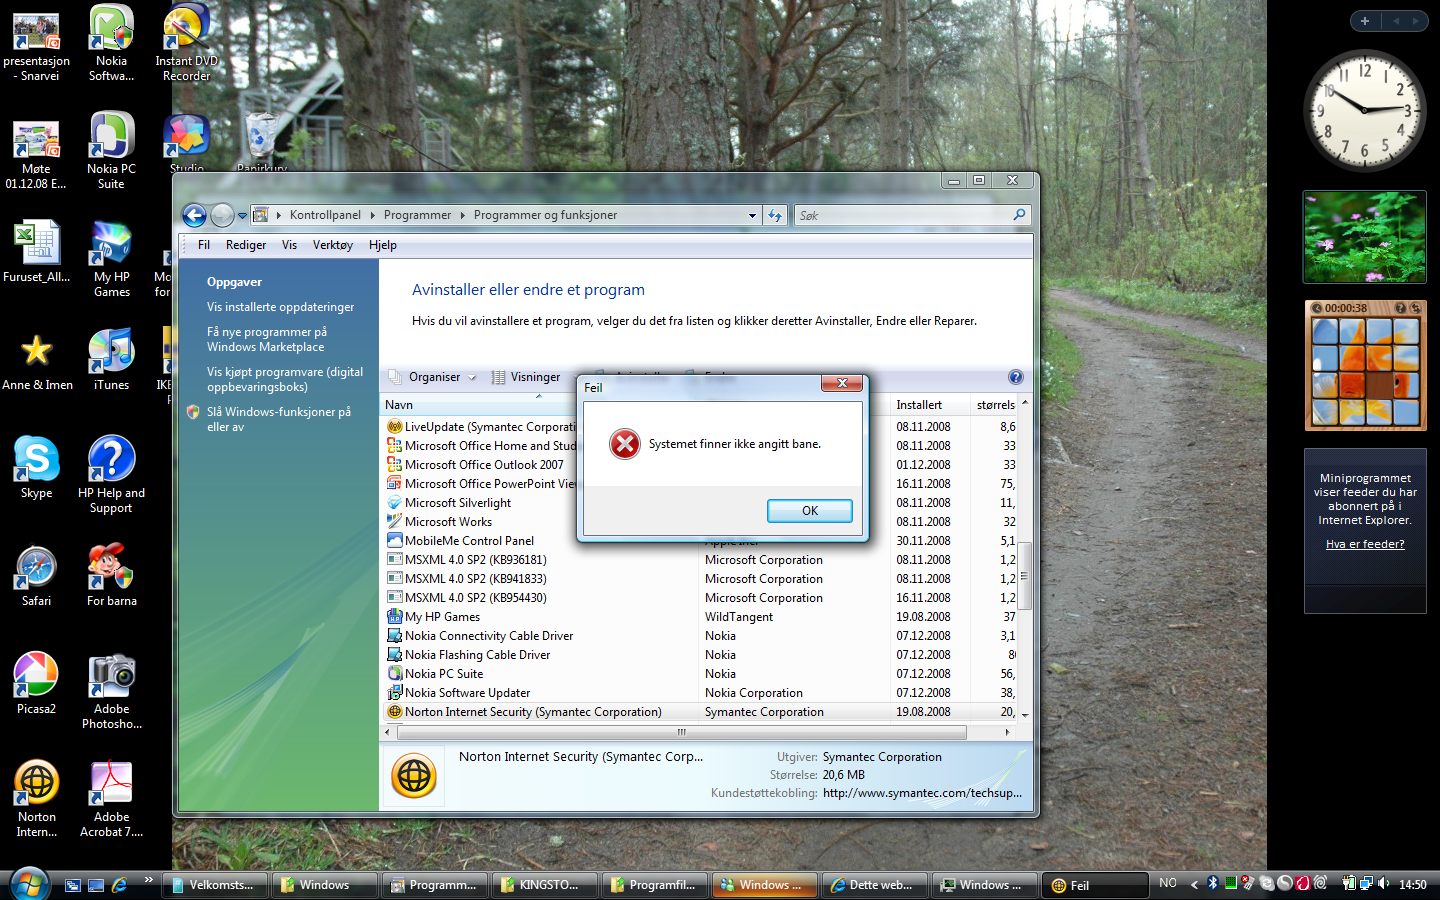Launch Skype from the desktop
This screenshot has width=1440, height=900.
[37, 468]
